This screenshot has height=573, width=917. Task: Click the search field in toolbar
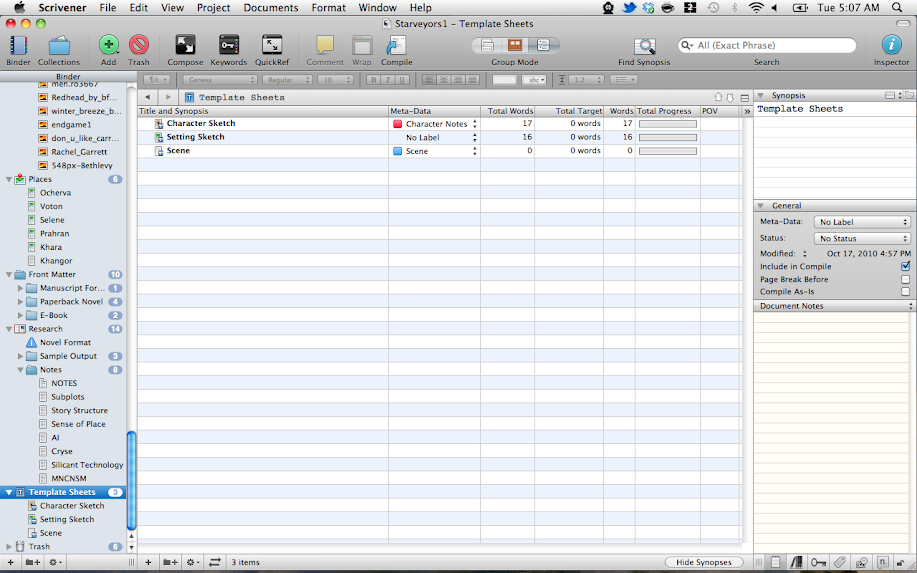pyautogui.click(x=767, y=46)
